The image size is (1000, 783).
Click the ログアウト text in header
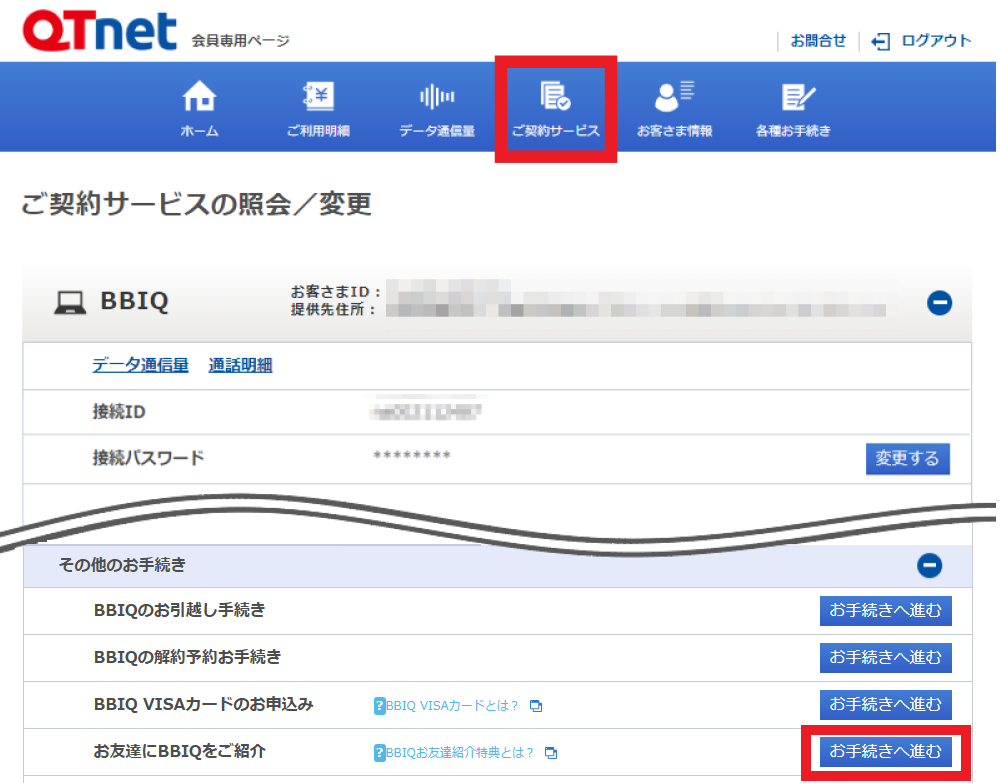point(936,41)
